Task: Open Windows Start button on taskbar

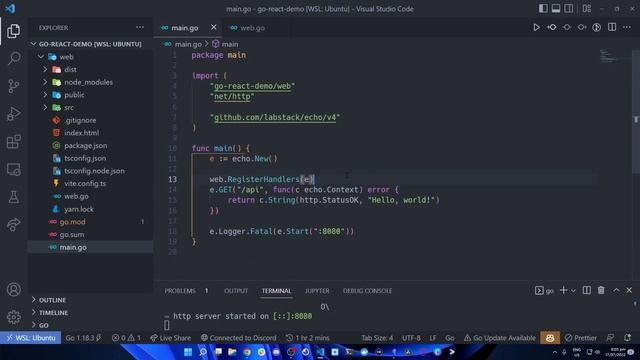Action: pos(188,352)
